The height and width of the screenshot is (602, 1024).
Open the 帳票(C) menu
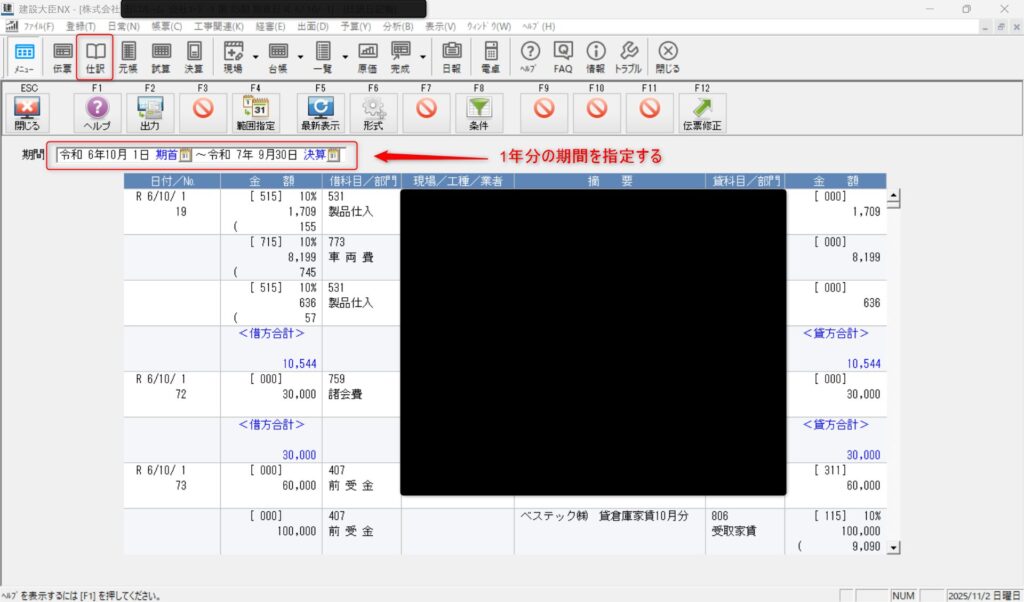tap(167, 25)
